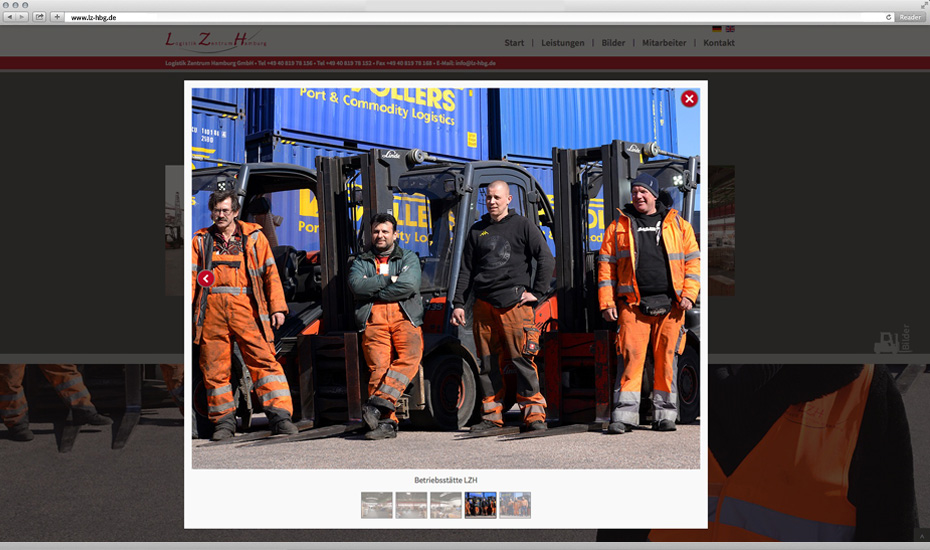The image size is (930, 550).
Task: Click the Logistik Zentrum Hamburg logo
Action: pyautogui.click(x=216, y=41)
